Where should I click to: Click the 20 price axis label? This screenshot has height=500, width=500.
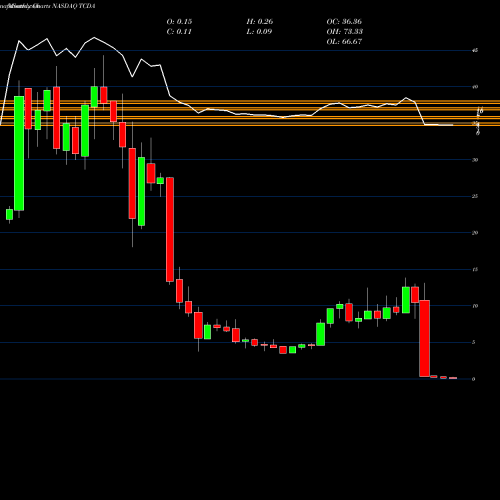click(475, 233)
